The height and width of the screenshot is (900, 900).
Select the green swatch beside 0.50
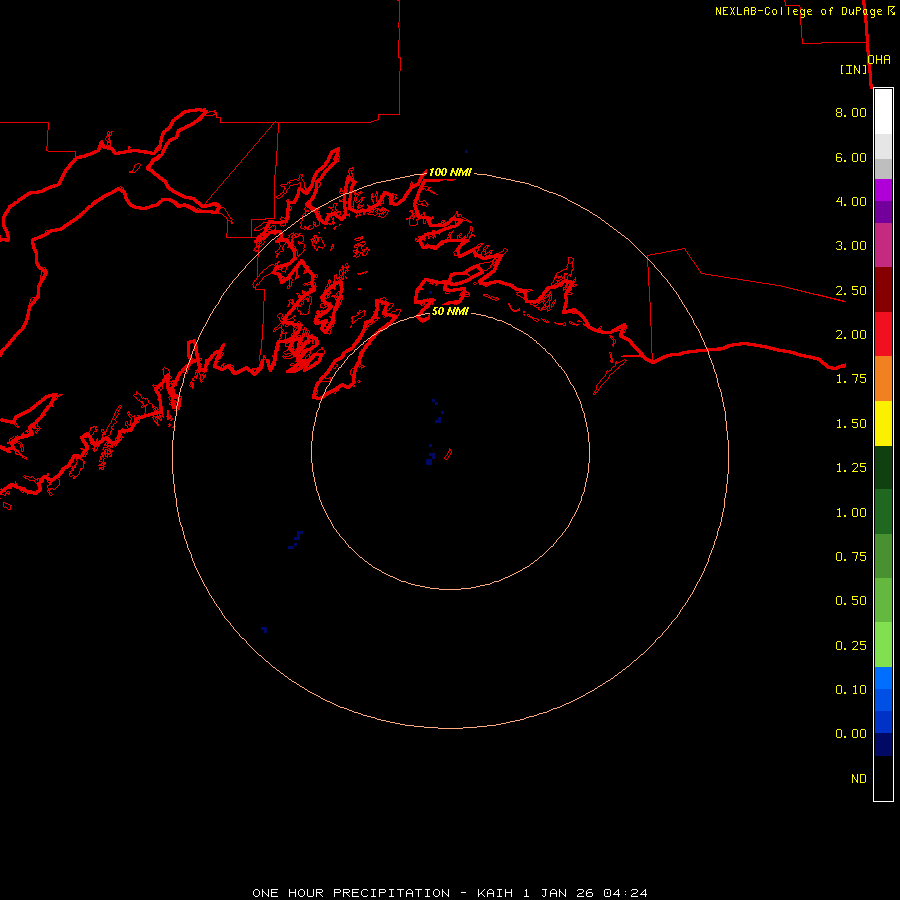(883, 600)
